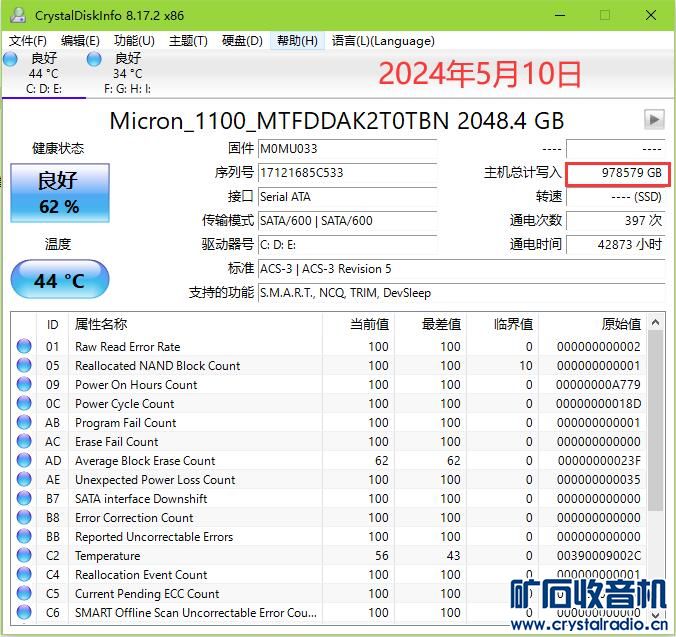The width and height of the screenshot is (676, 637).
Task: Click the rotation rate value ---- (SSD)
Action: coord(616,197)
